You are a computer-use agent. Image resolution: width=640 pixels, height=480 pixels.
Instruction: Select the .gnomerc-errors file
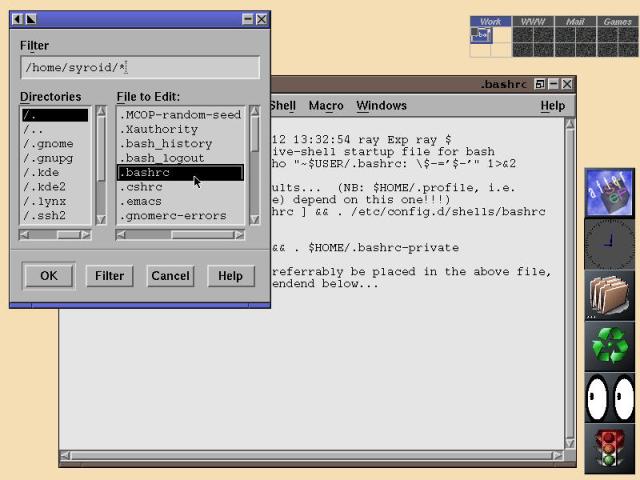click(x=180, y=216)
